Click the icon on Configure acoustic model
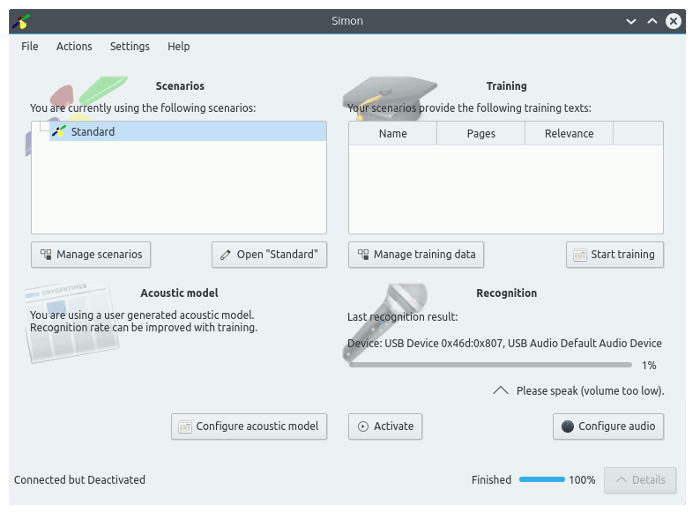 click(185, 427)
